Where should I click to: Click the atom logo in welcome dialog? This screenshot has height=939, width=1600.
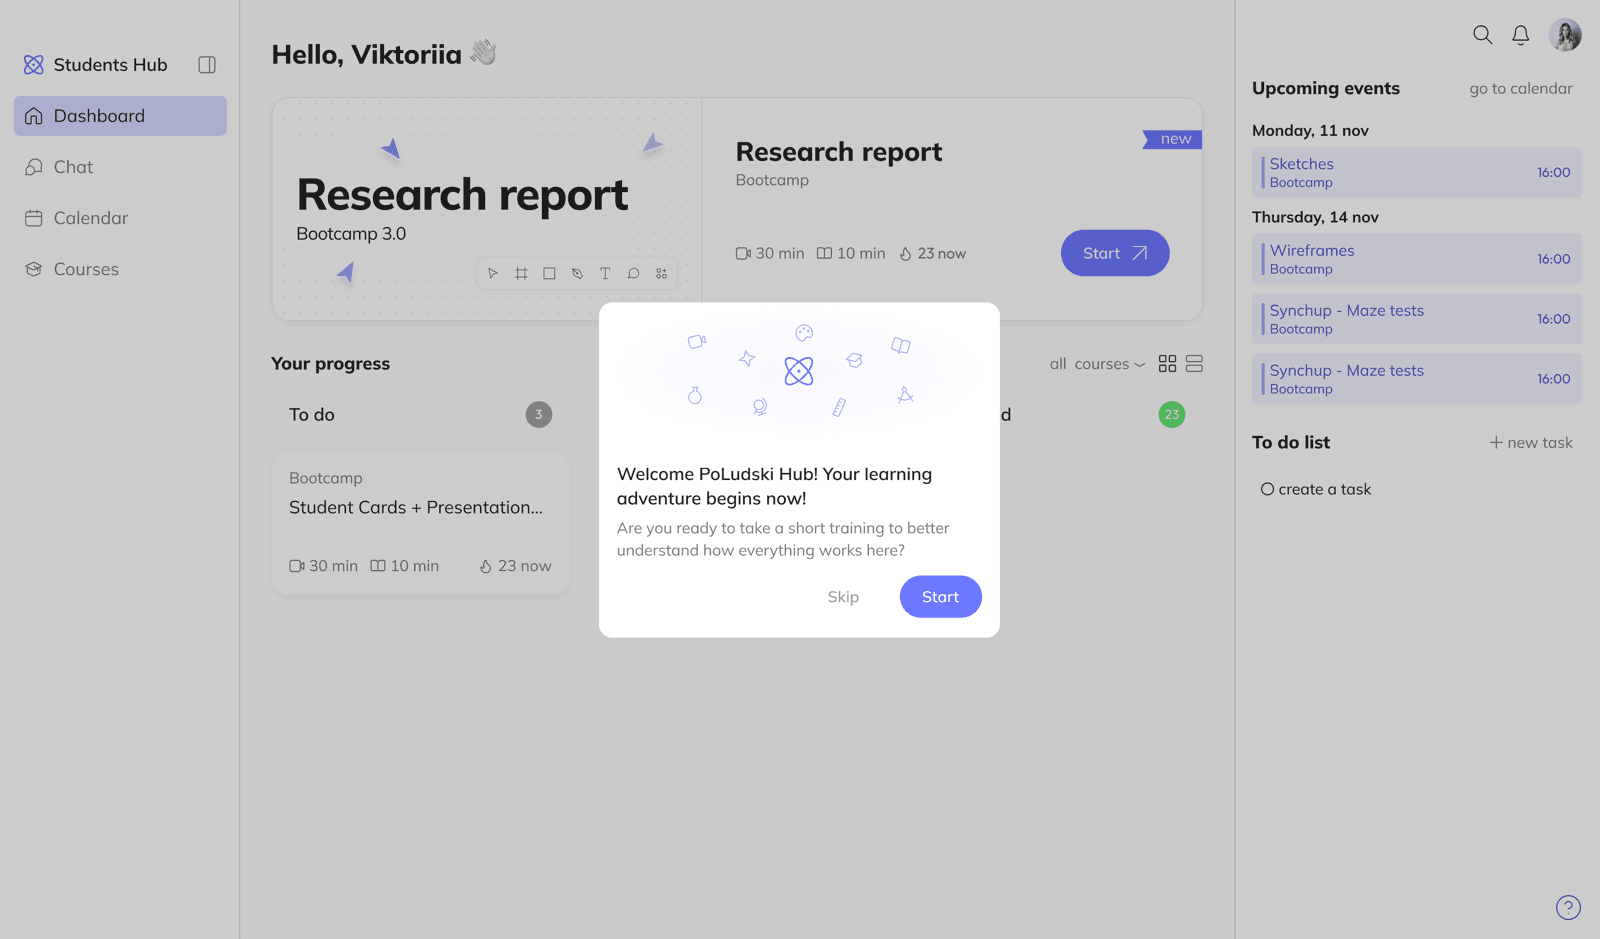tap(799, 371)
